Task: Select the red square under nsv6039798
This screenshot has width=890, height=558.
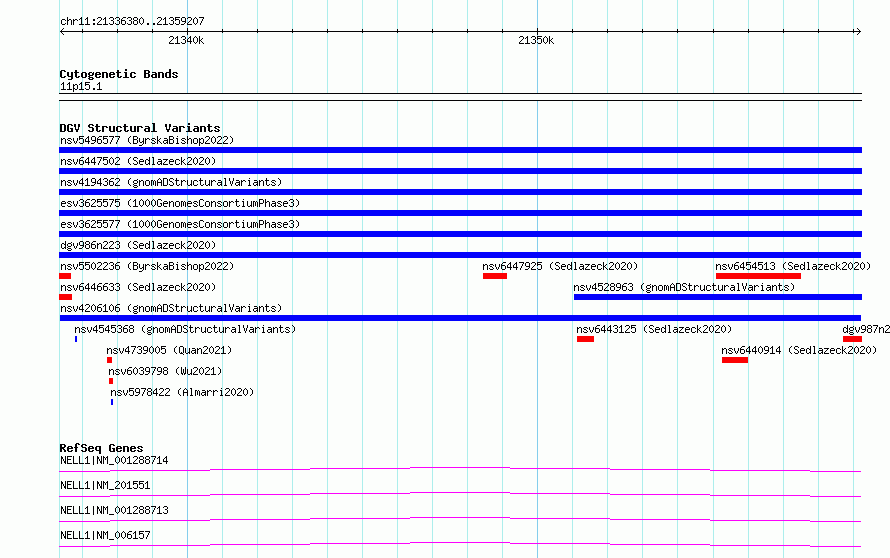Action: coord(111,381)
